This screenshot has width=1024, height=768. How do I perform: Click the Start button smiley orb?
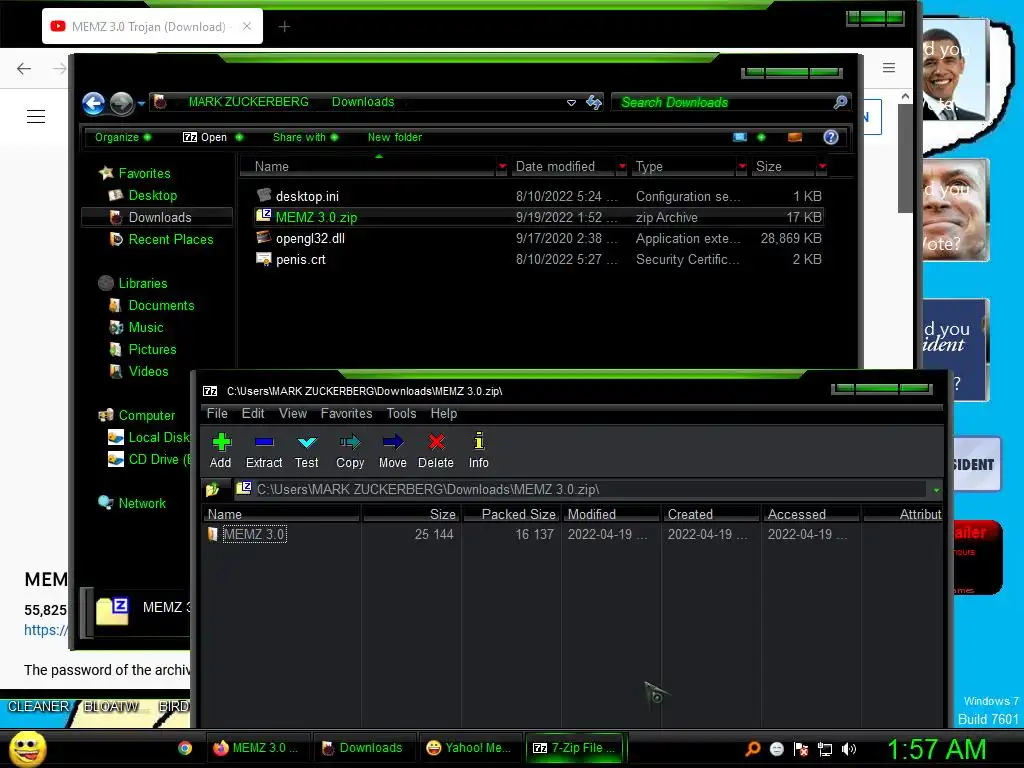(x=27, y=748)
